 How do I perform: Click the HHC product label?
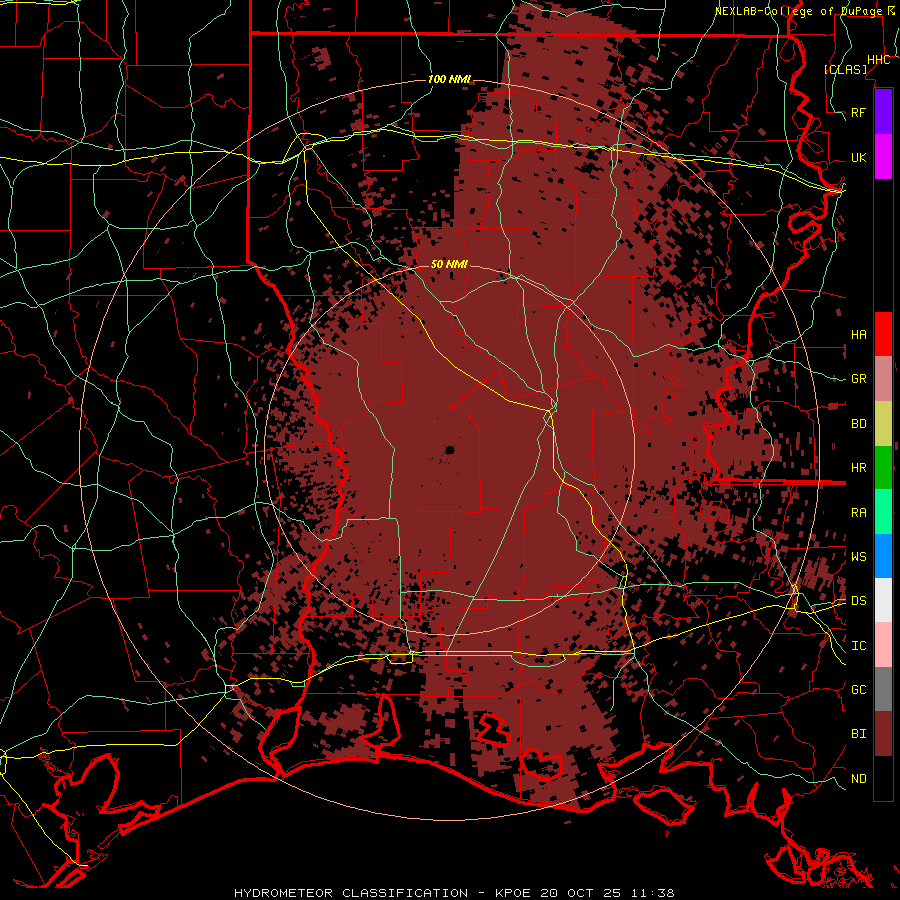878,60
